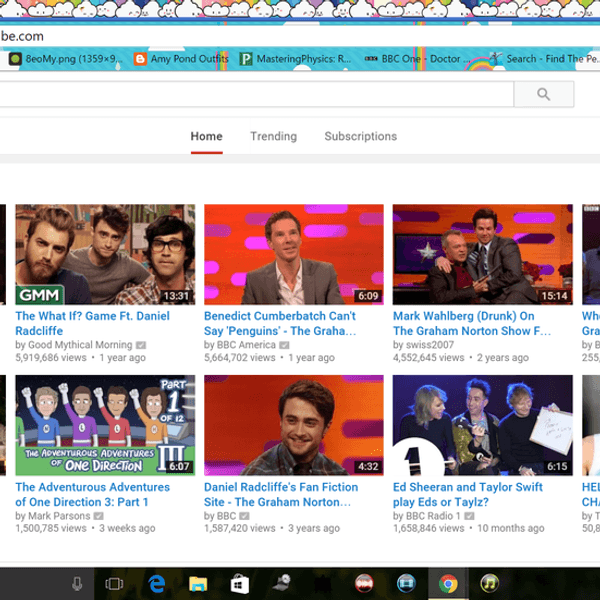Visit the BBC Radio 1 channel
600x600 pixels.
tap(433, 516)
